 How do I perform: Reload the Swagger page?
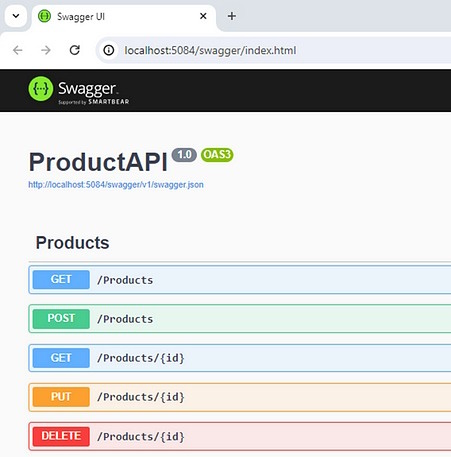74,50
